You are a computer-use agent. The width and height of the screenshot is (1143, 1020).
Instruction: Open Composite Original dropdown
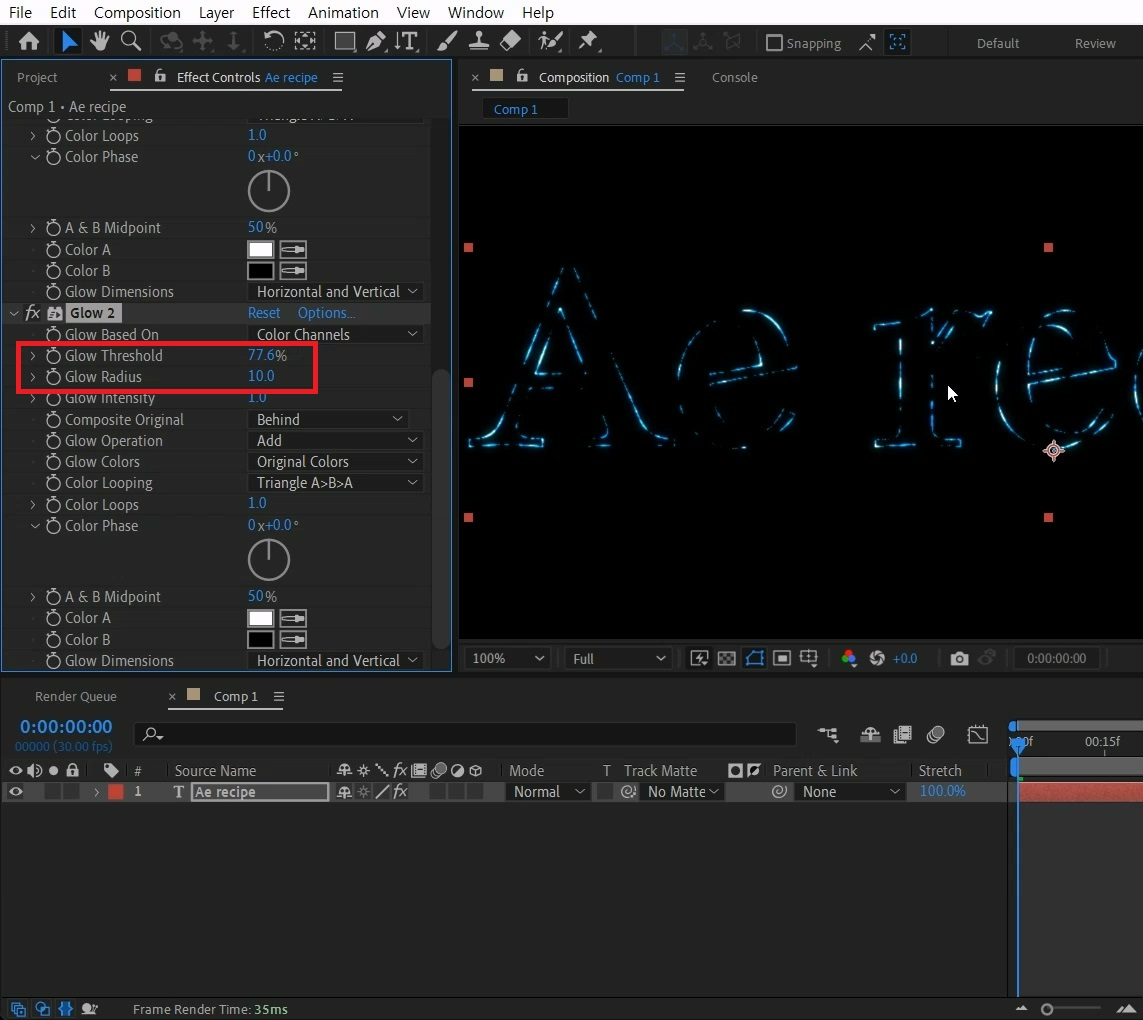pyautogui.click(x=327, y=419)
